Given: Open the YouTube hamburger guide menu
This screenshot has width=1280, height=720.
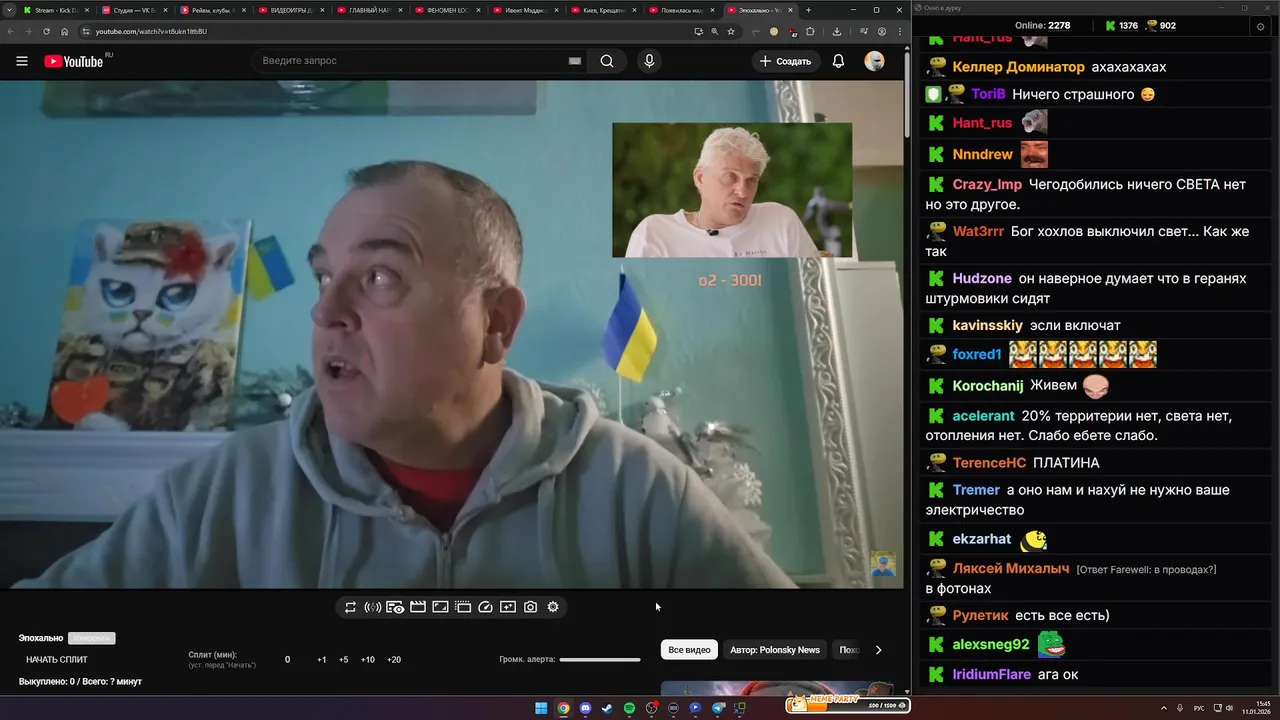Looking at the screenshot, I should (x=22, y=61).
